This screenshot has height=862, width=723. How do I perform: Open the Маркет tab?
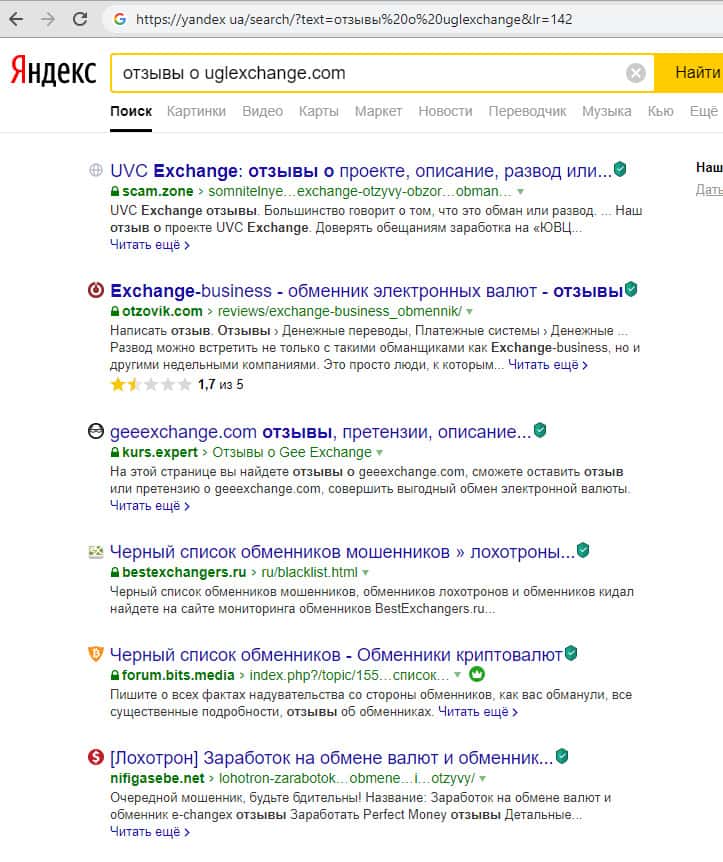[378, 112]
